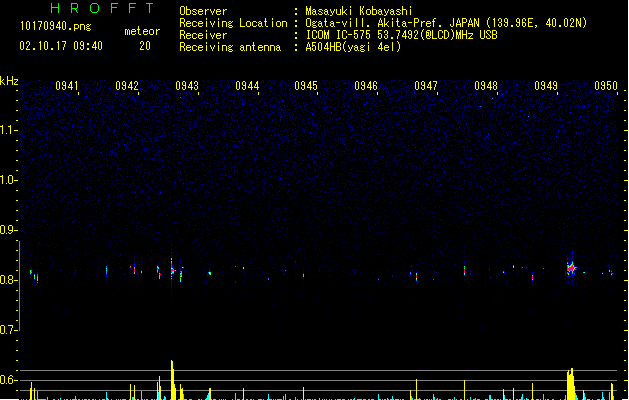
Task: Click the 0950 time marker
Action: (x=606, y=86)
